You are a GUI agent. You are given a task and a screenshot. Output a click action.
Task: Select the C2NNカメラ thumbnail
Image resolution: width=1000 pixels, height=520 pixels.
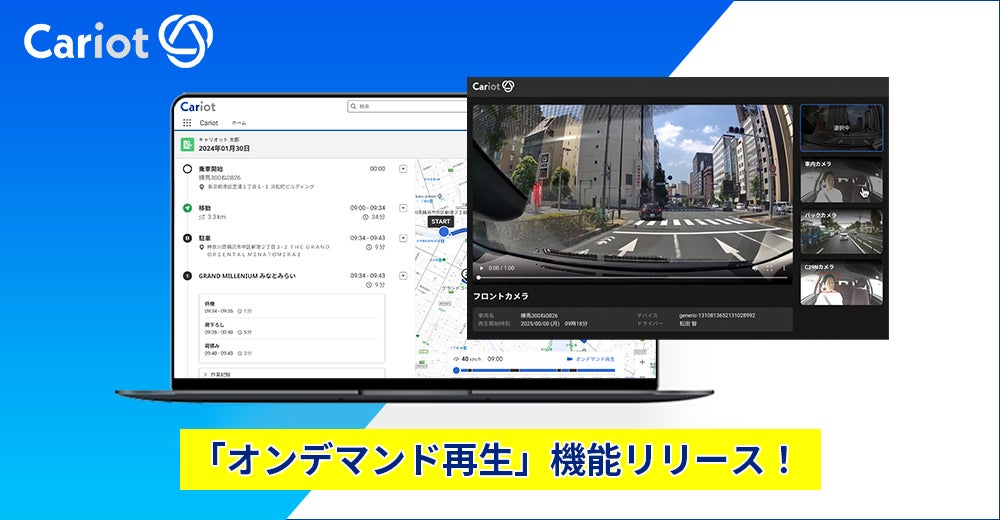[841, 283]
